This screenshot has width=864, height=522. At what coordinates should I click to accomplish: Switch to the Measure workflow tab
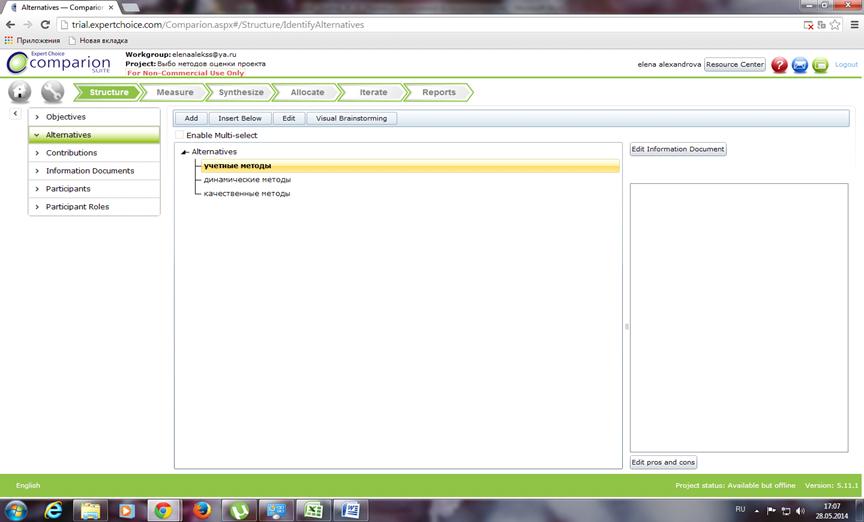[x=175, y=92]
